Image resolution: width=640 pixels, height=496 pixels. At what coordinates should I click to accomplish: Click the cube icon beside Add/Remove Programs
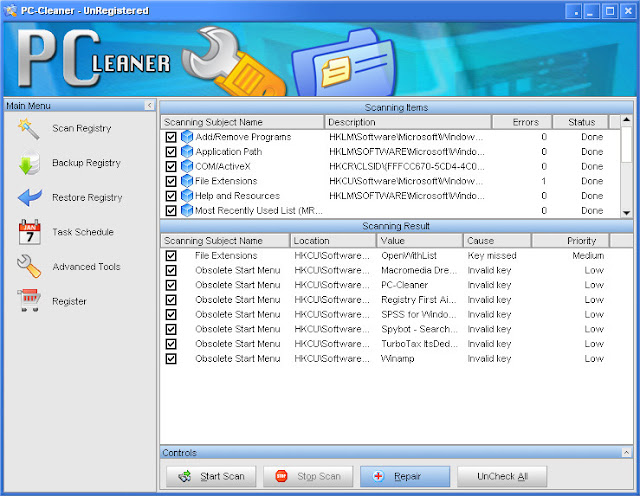(x=187, y=137)
